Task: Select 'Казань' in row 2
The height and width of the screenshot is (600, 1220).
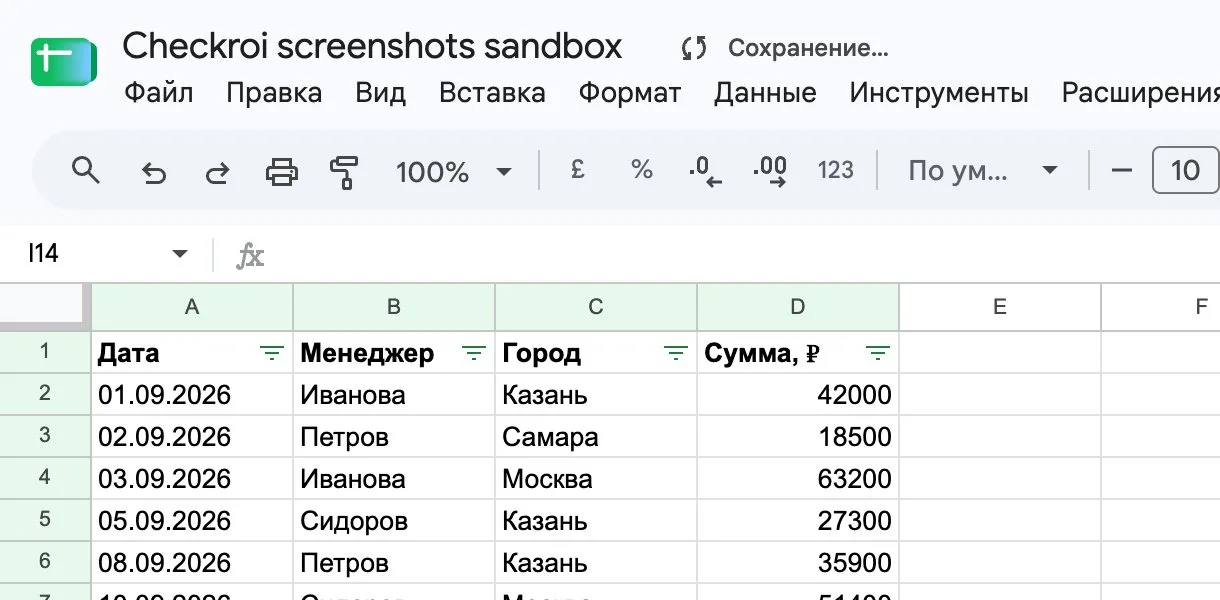Action: (596, 395)
